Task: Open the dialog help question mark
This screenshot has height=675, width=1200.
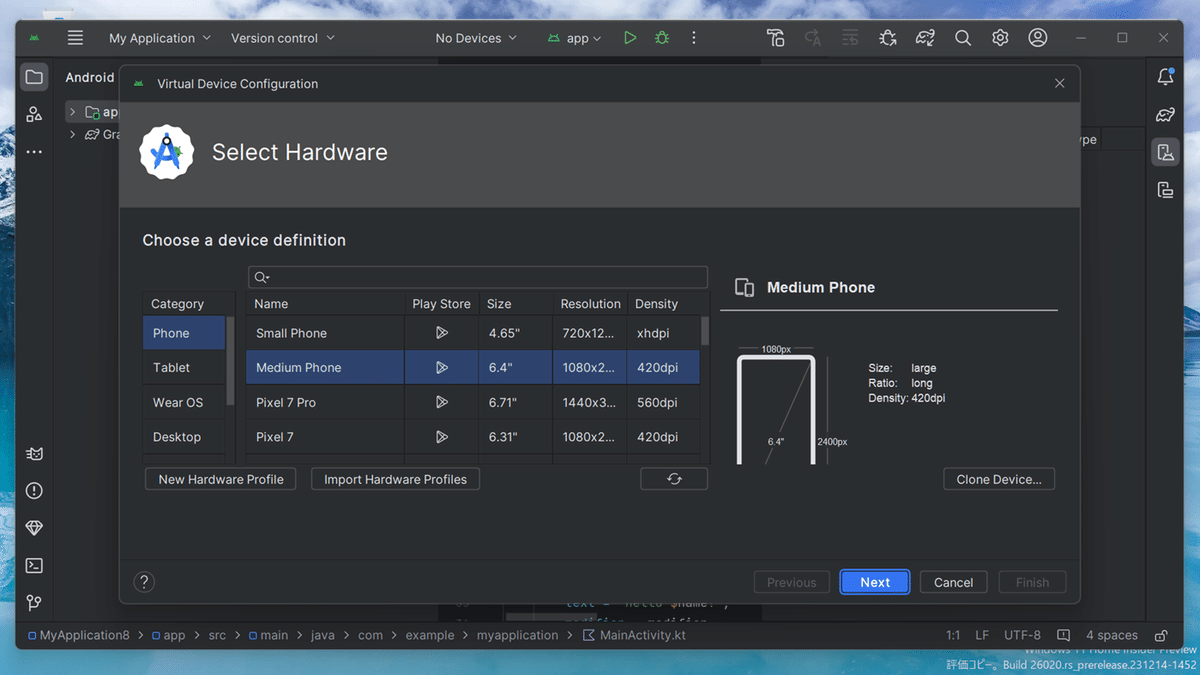Action: pyautogui.click(x=144, y=582)
